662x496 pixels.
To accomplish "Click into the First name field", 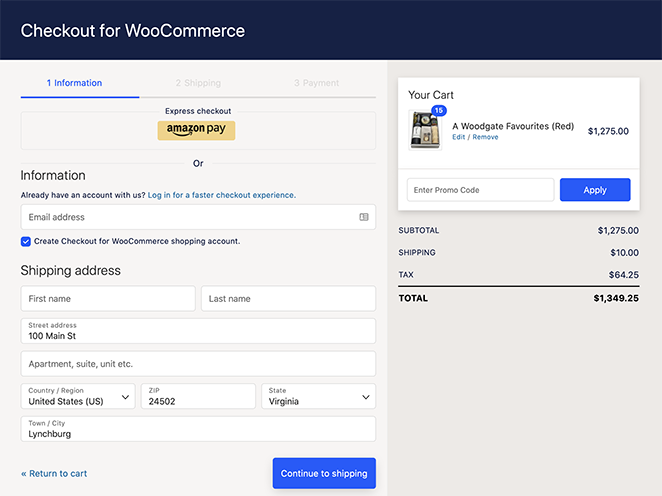I will 108,298.
